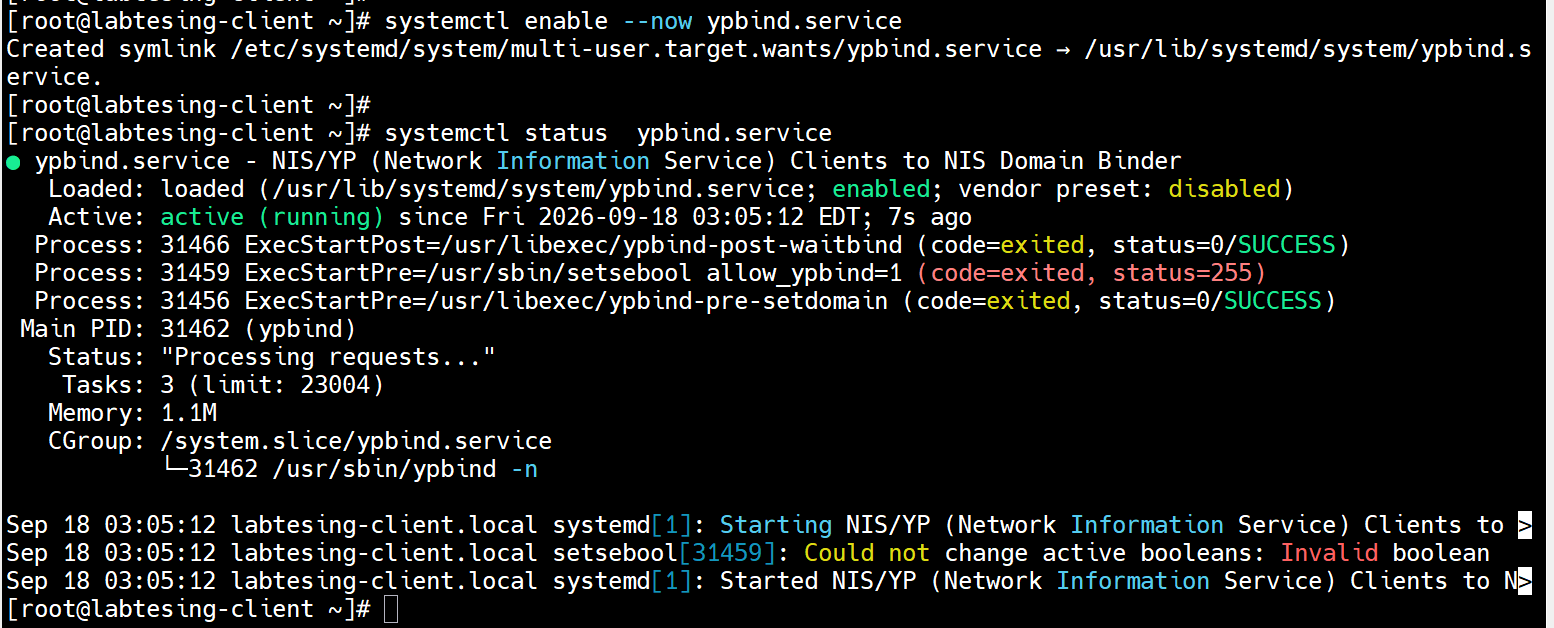Click the 'systemctl status ypbind.service' command text
The height and width of the screenshot is (628, 1554).
[608, 133]
